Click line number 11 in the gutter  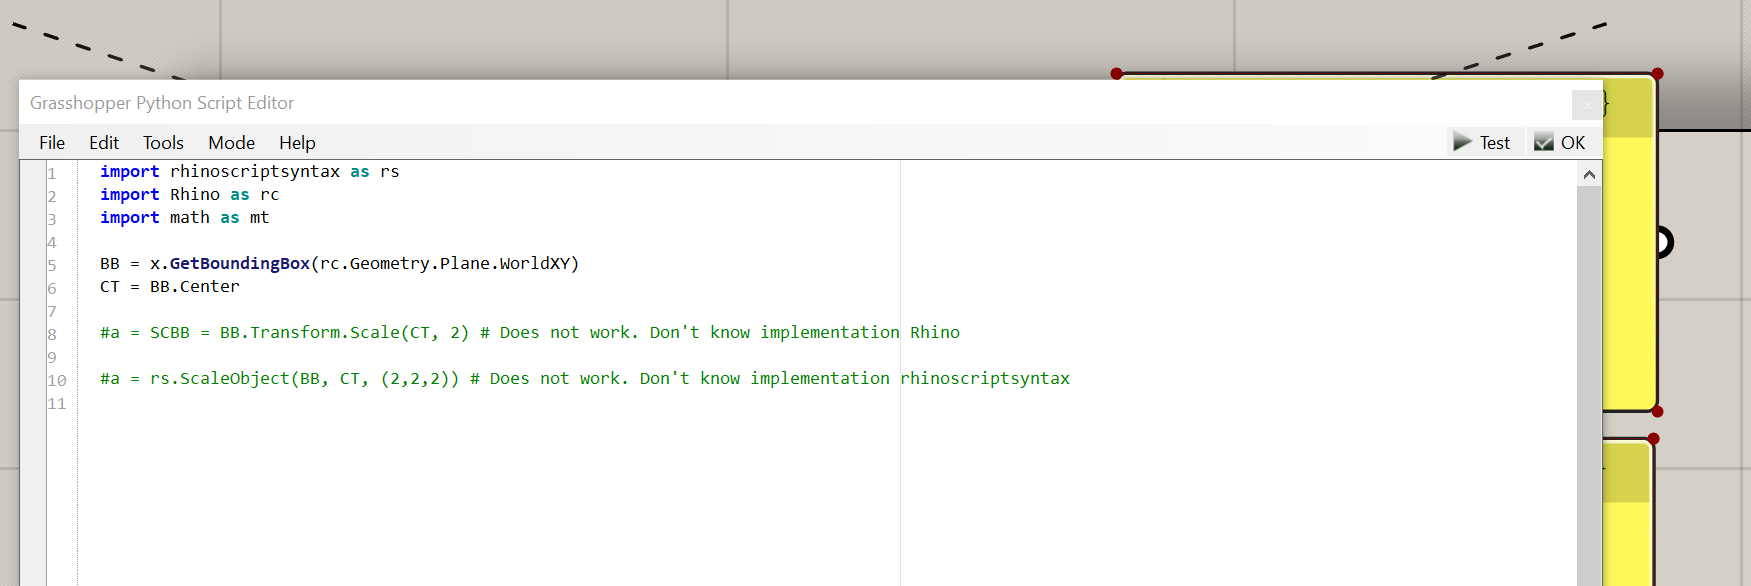tap(57, 403)
